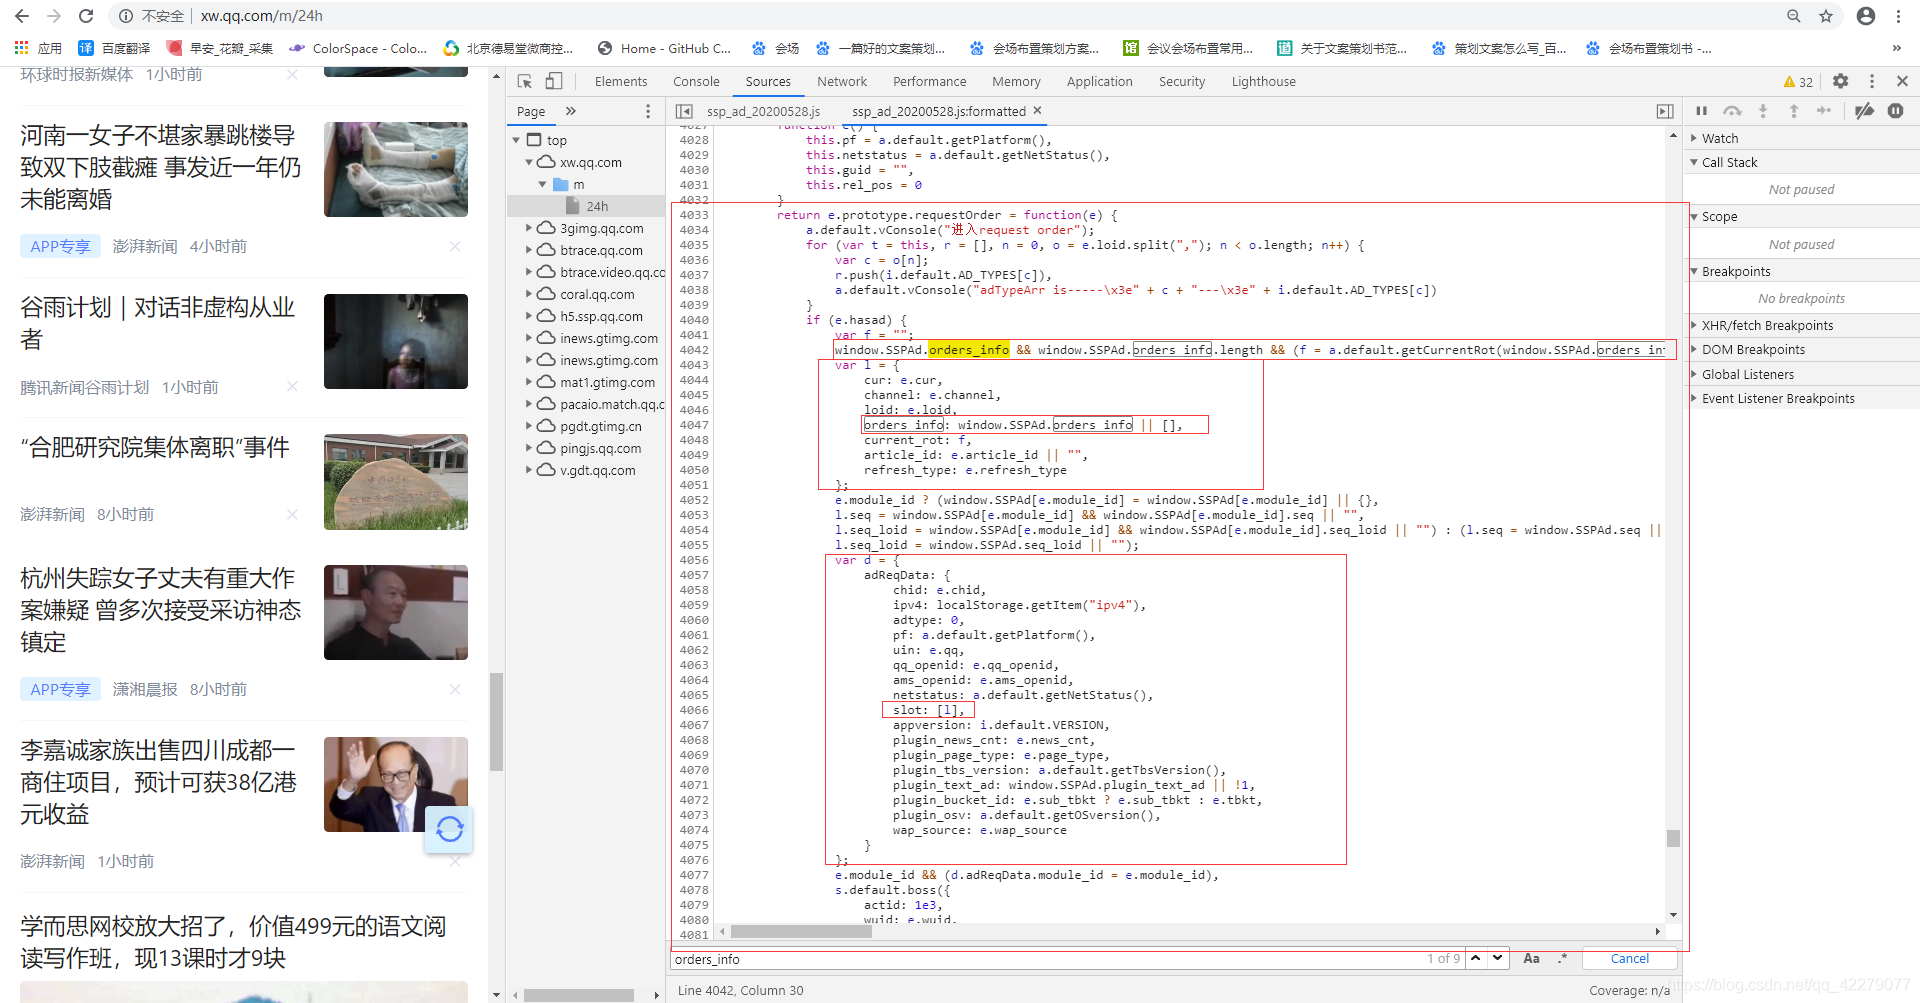Image resolution: width=1920 pixels, height=1003 pixels.
Task: Expand the v.gdt.qq.com domain node
Action: (529, 470)
